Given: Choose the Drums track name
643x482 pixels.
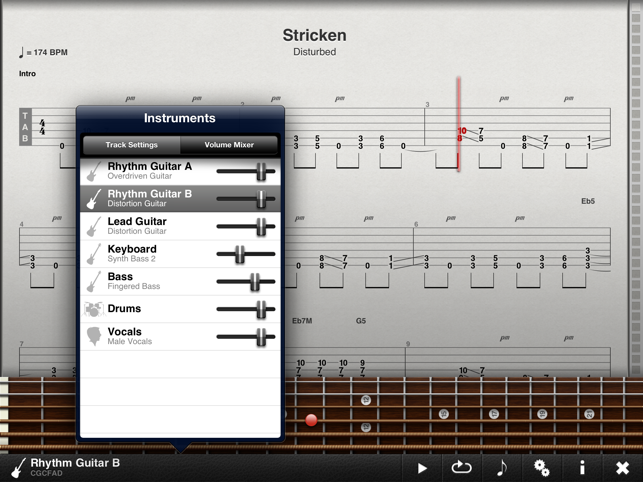Looking at the screenshot, I should coord(124,308).
